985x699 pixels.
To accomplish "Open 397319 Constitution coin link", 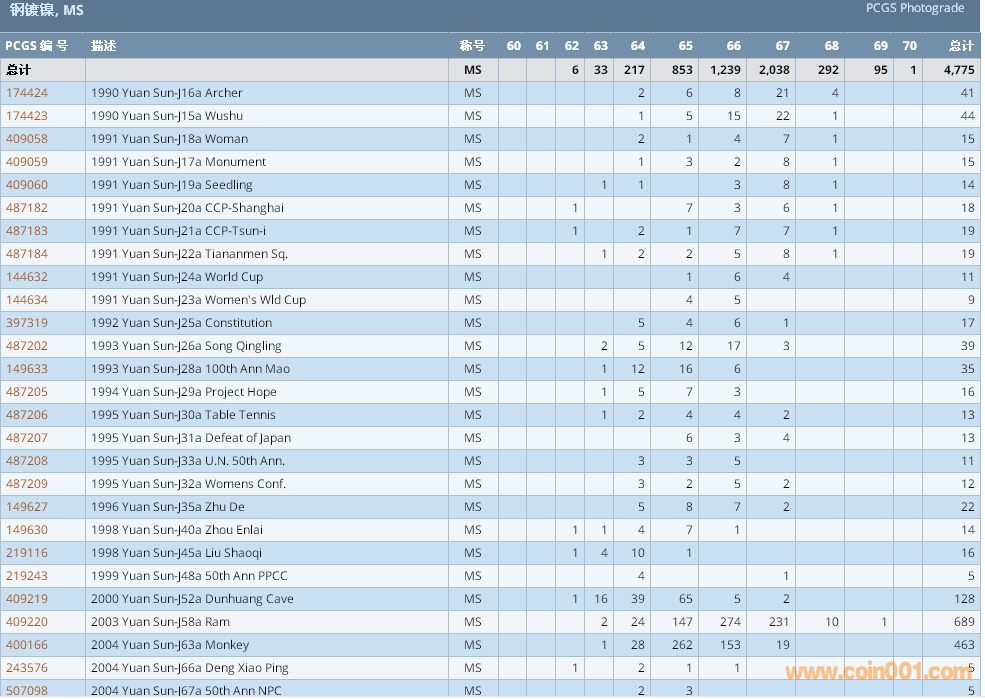I will [x=27, y=323].
